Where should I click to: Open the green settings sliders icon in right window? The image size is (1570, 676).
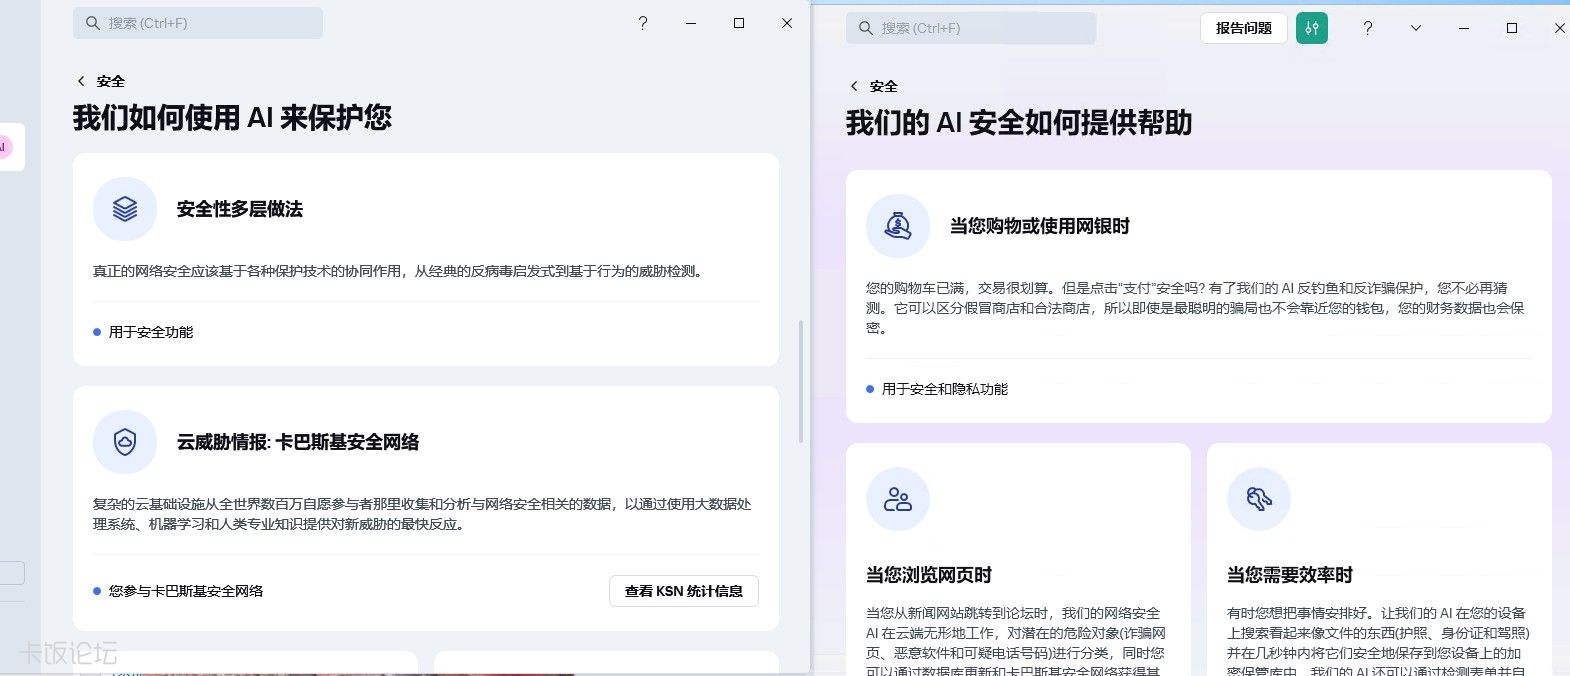coord(1312,28)
